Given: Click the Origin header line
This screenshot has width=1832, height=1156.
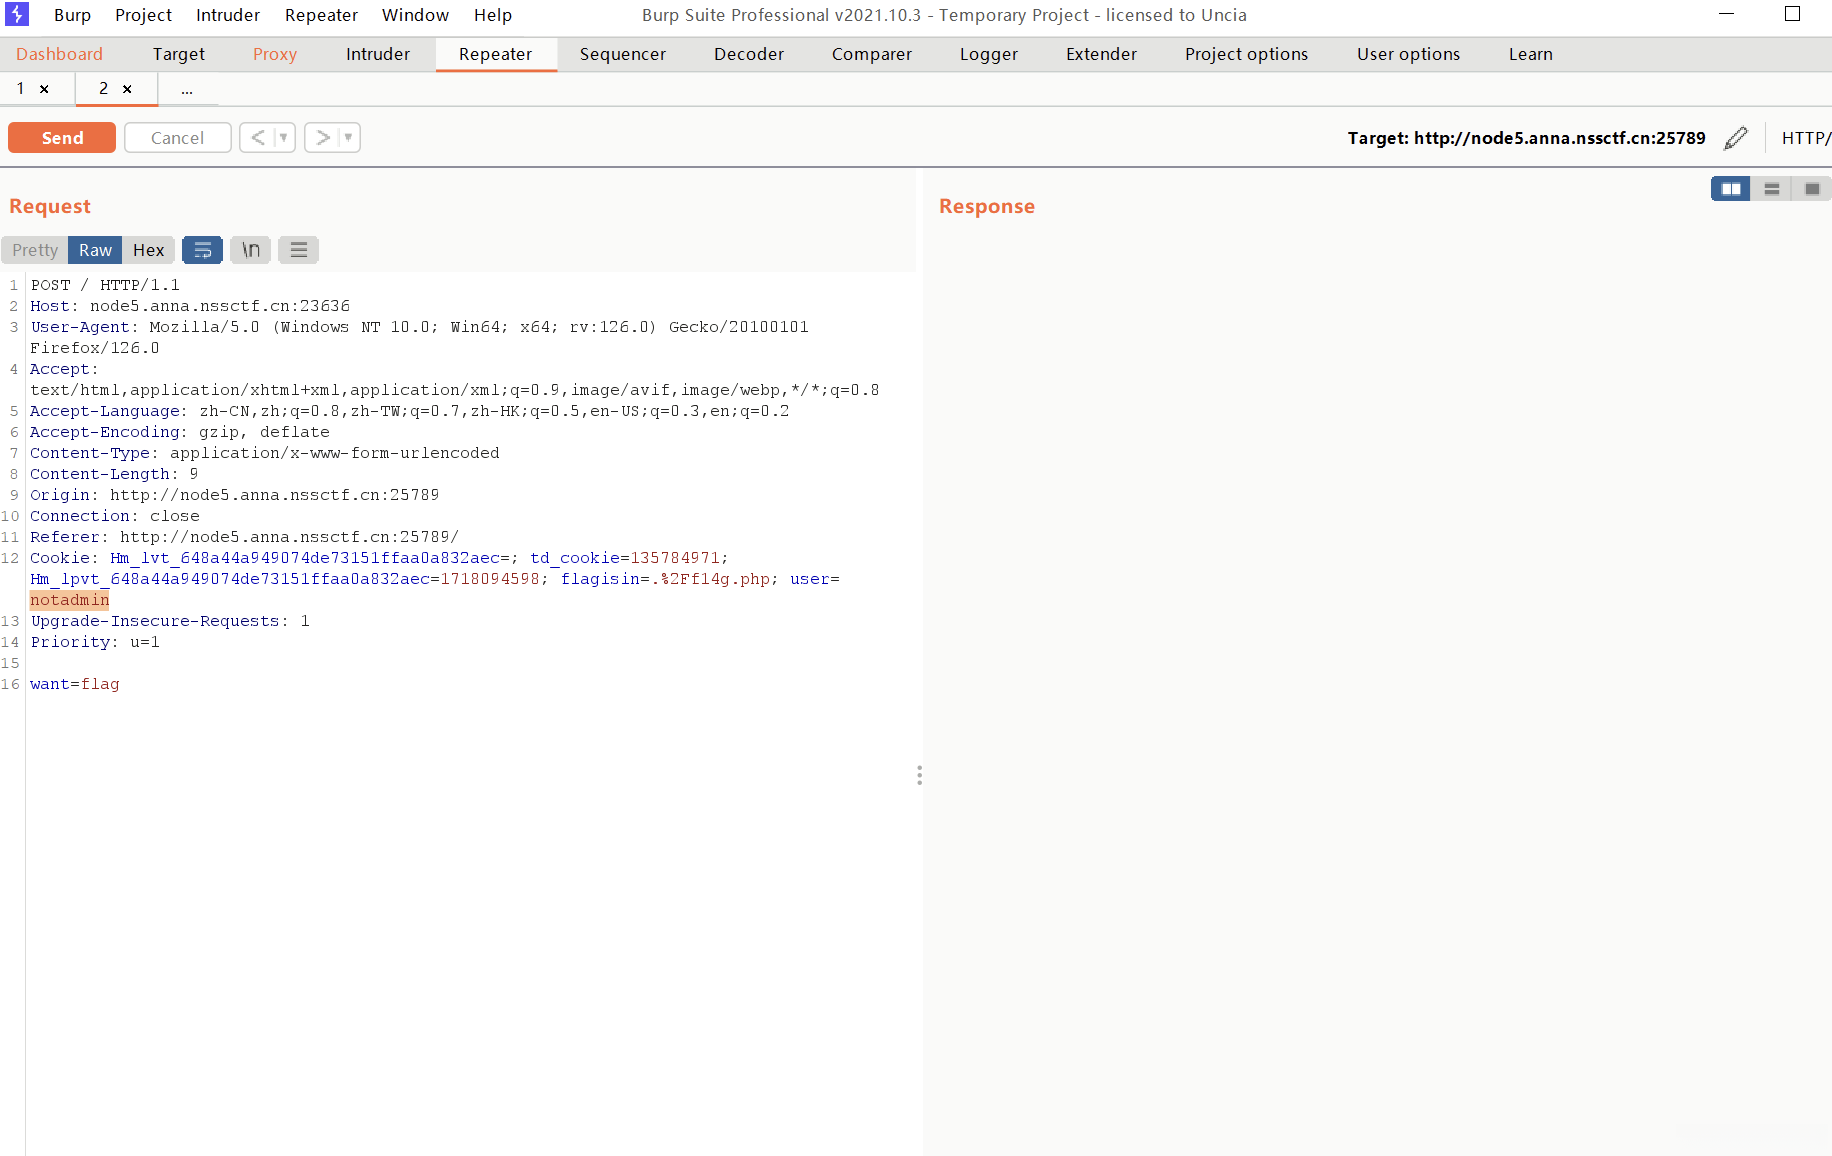Looking at the screenshot, I should pyautogui.click(x=234, y=495).
